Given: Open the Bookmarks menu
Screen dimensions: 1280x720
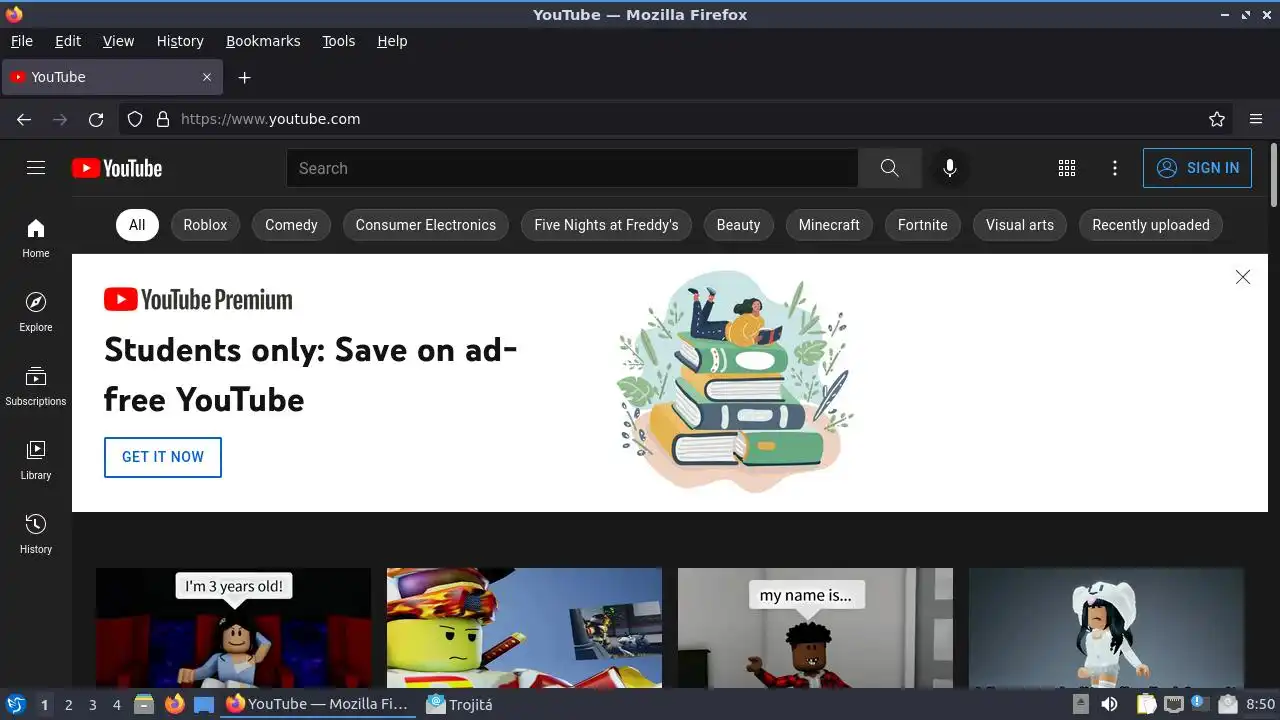Looking at the screenshot, I should (263, 41).
